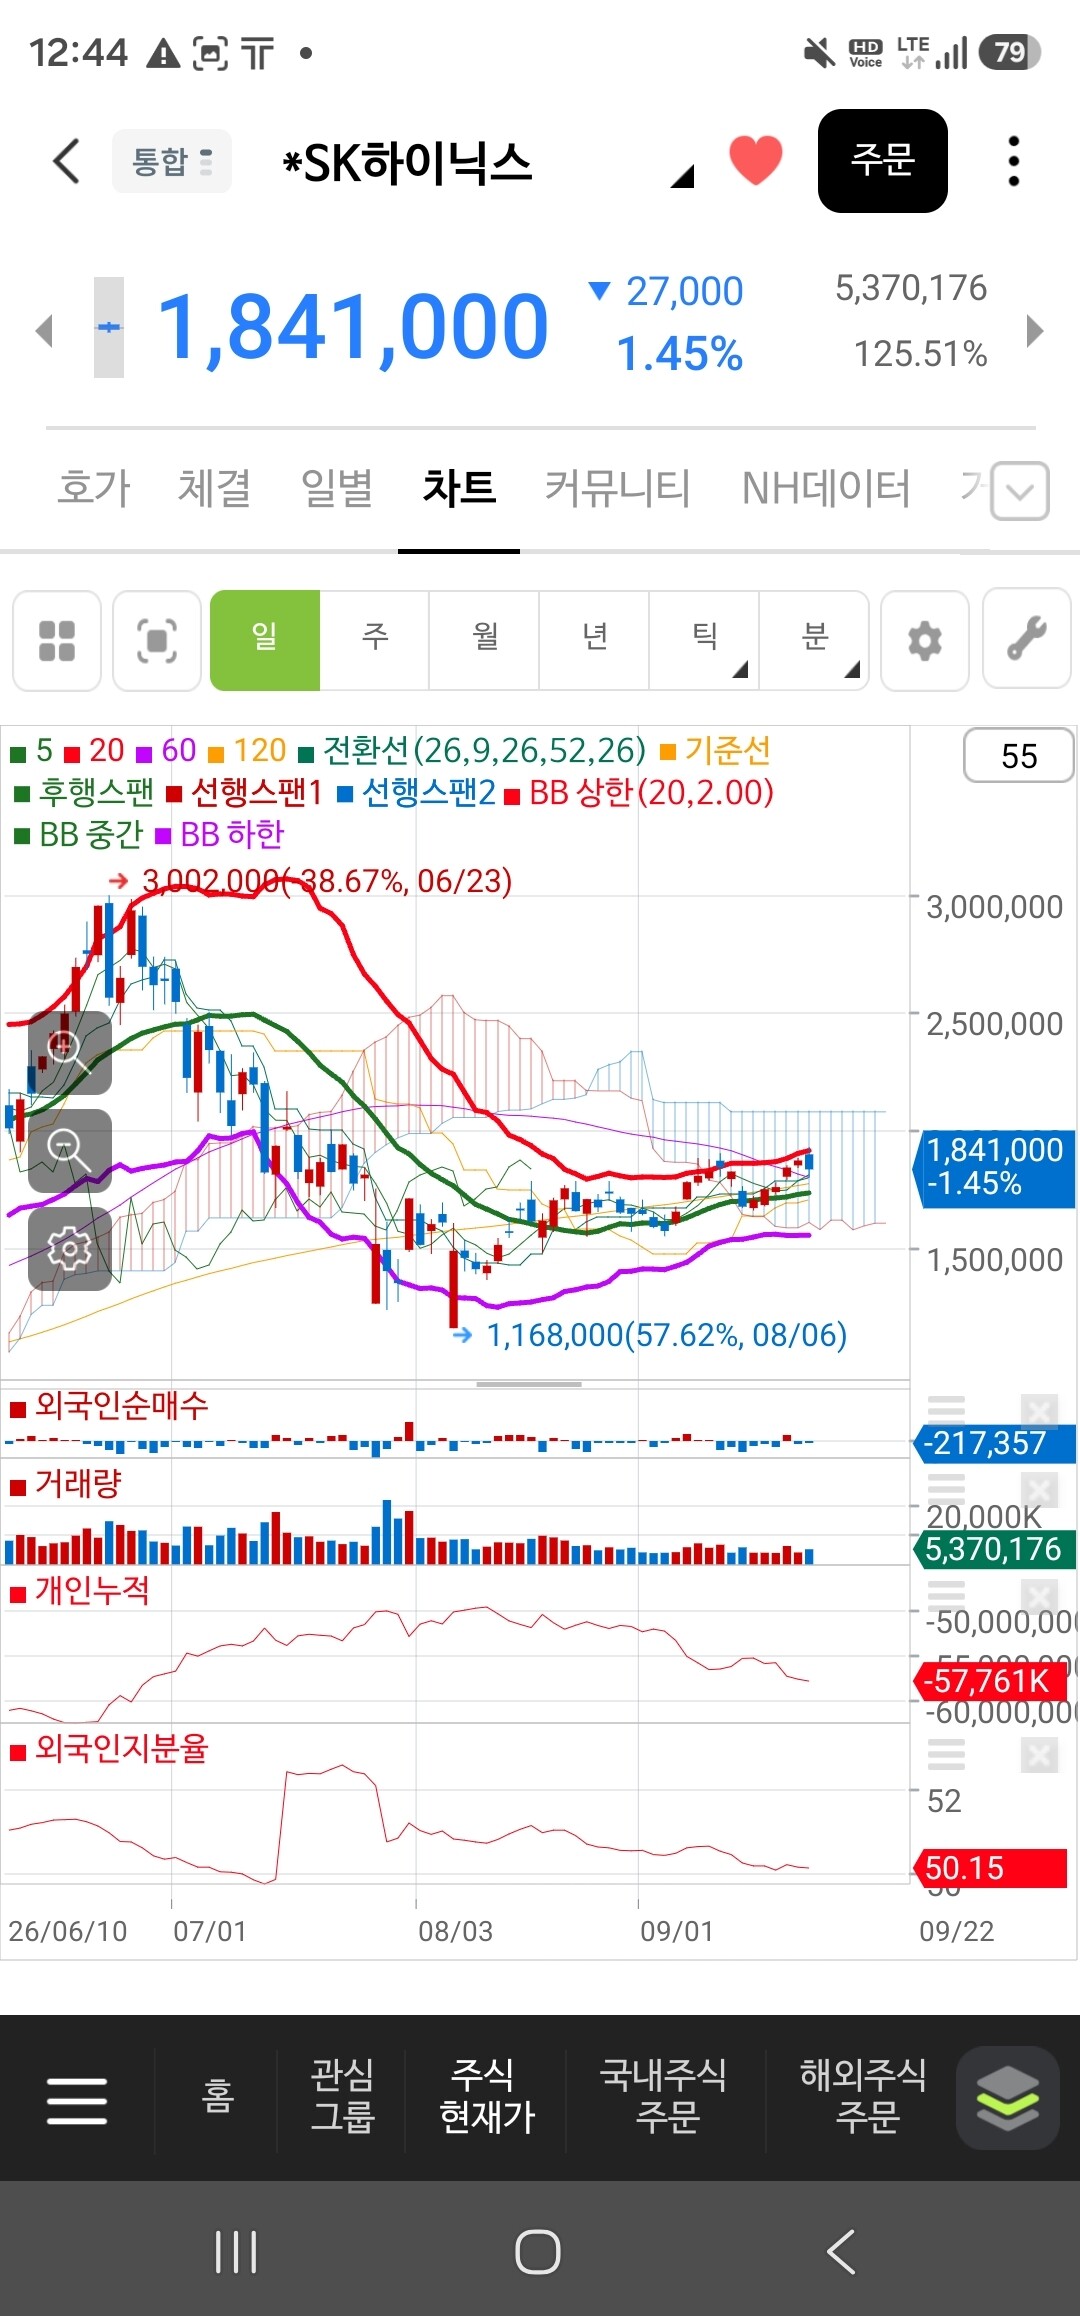Open 국내주식 주문 in bottom navigation
Image resolution: width=1080 pixels, height=2316 pixels.
tap(664, 2097)
